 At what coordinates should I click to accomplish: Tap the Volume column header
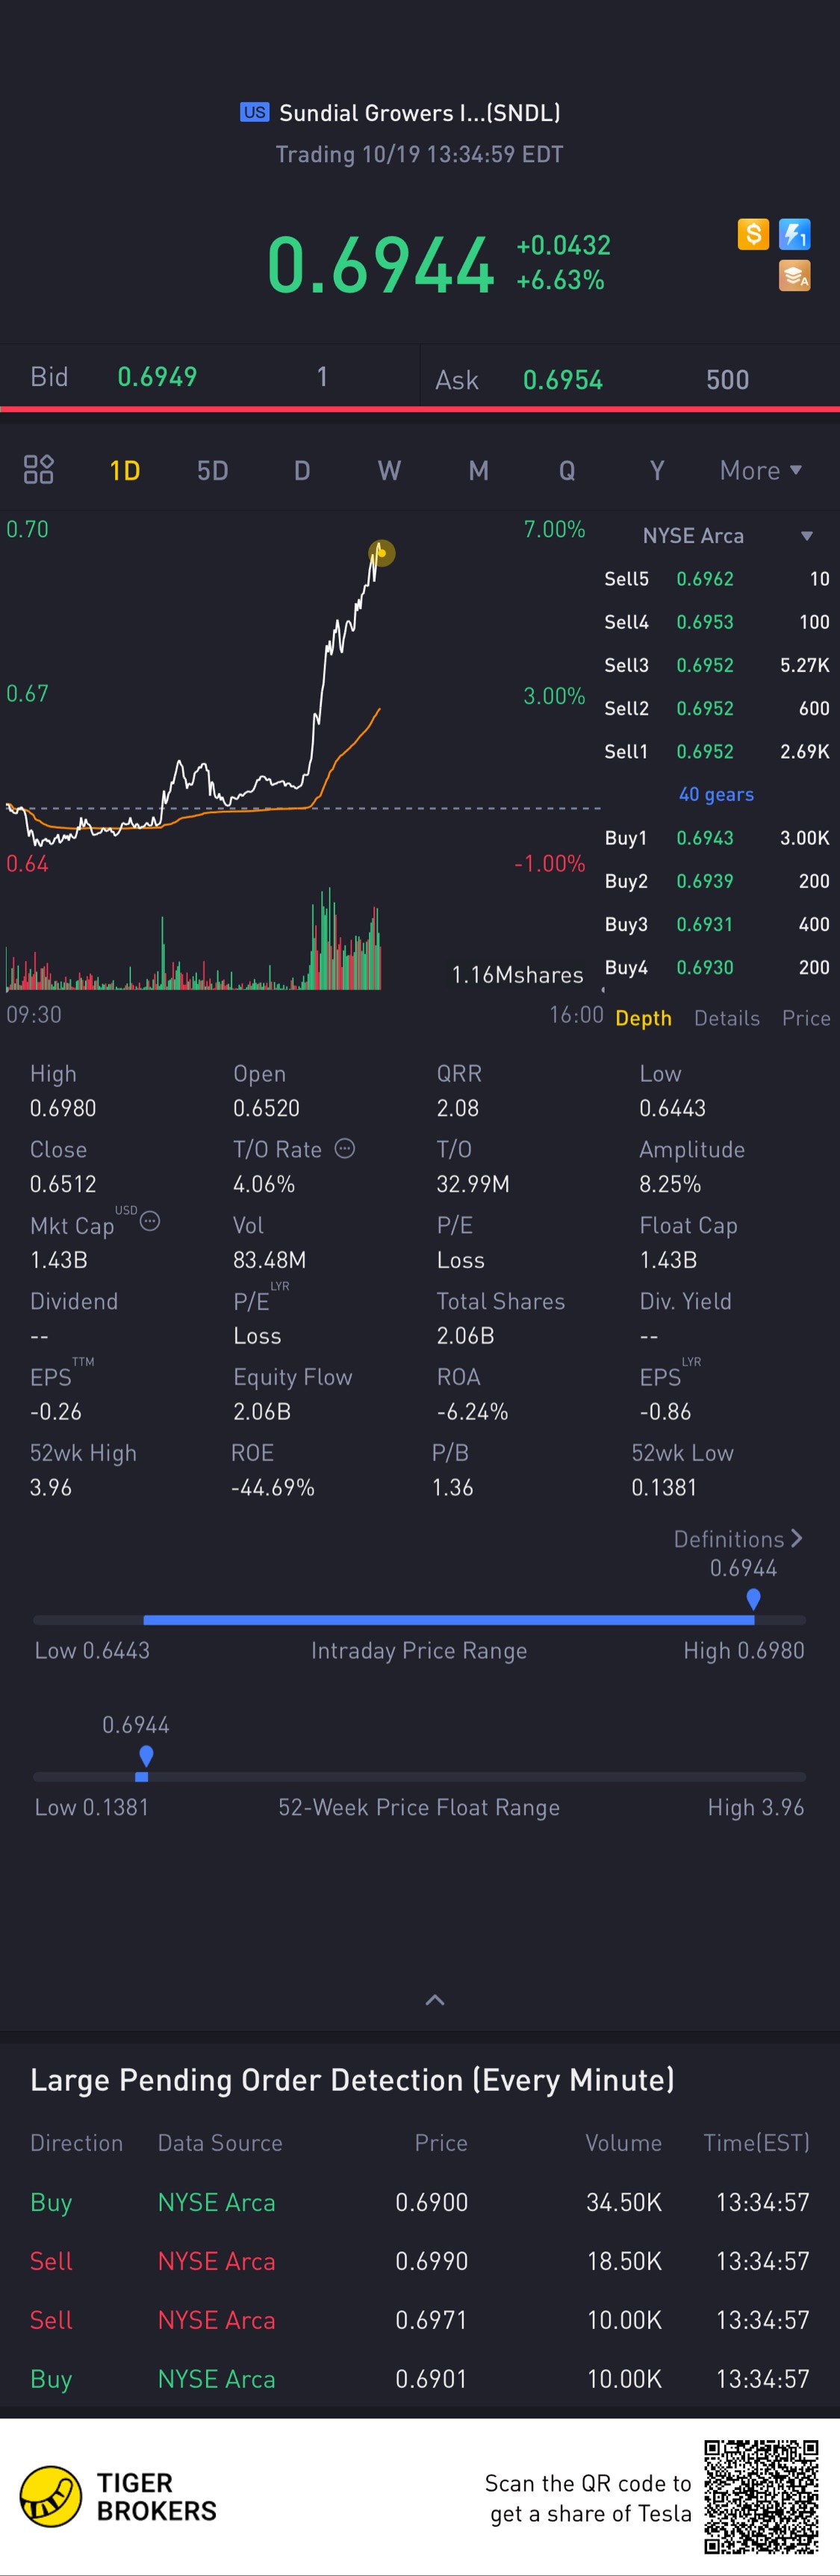(x=624, y=2143)
